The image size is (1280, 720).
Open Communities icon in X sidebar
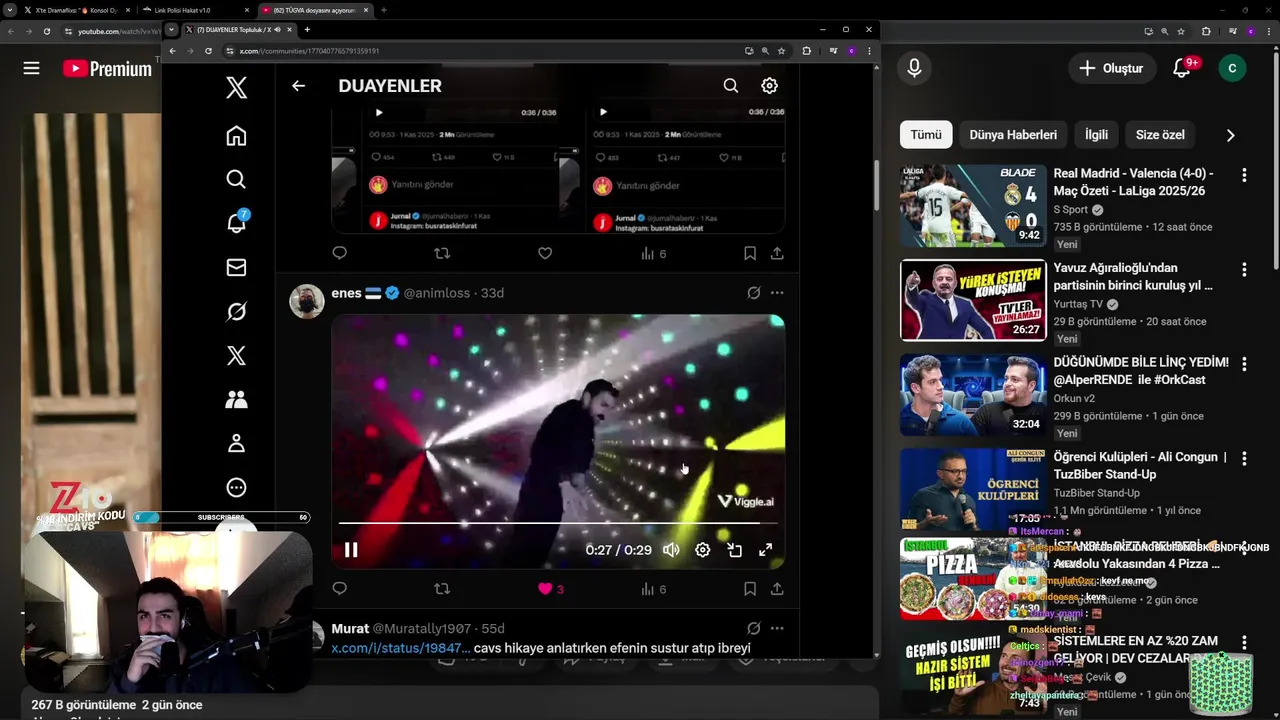click(236, 399)
